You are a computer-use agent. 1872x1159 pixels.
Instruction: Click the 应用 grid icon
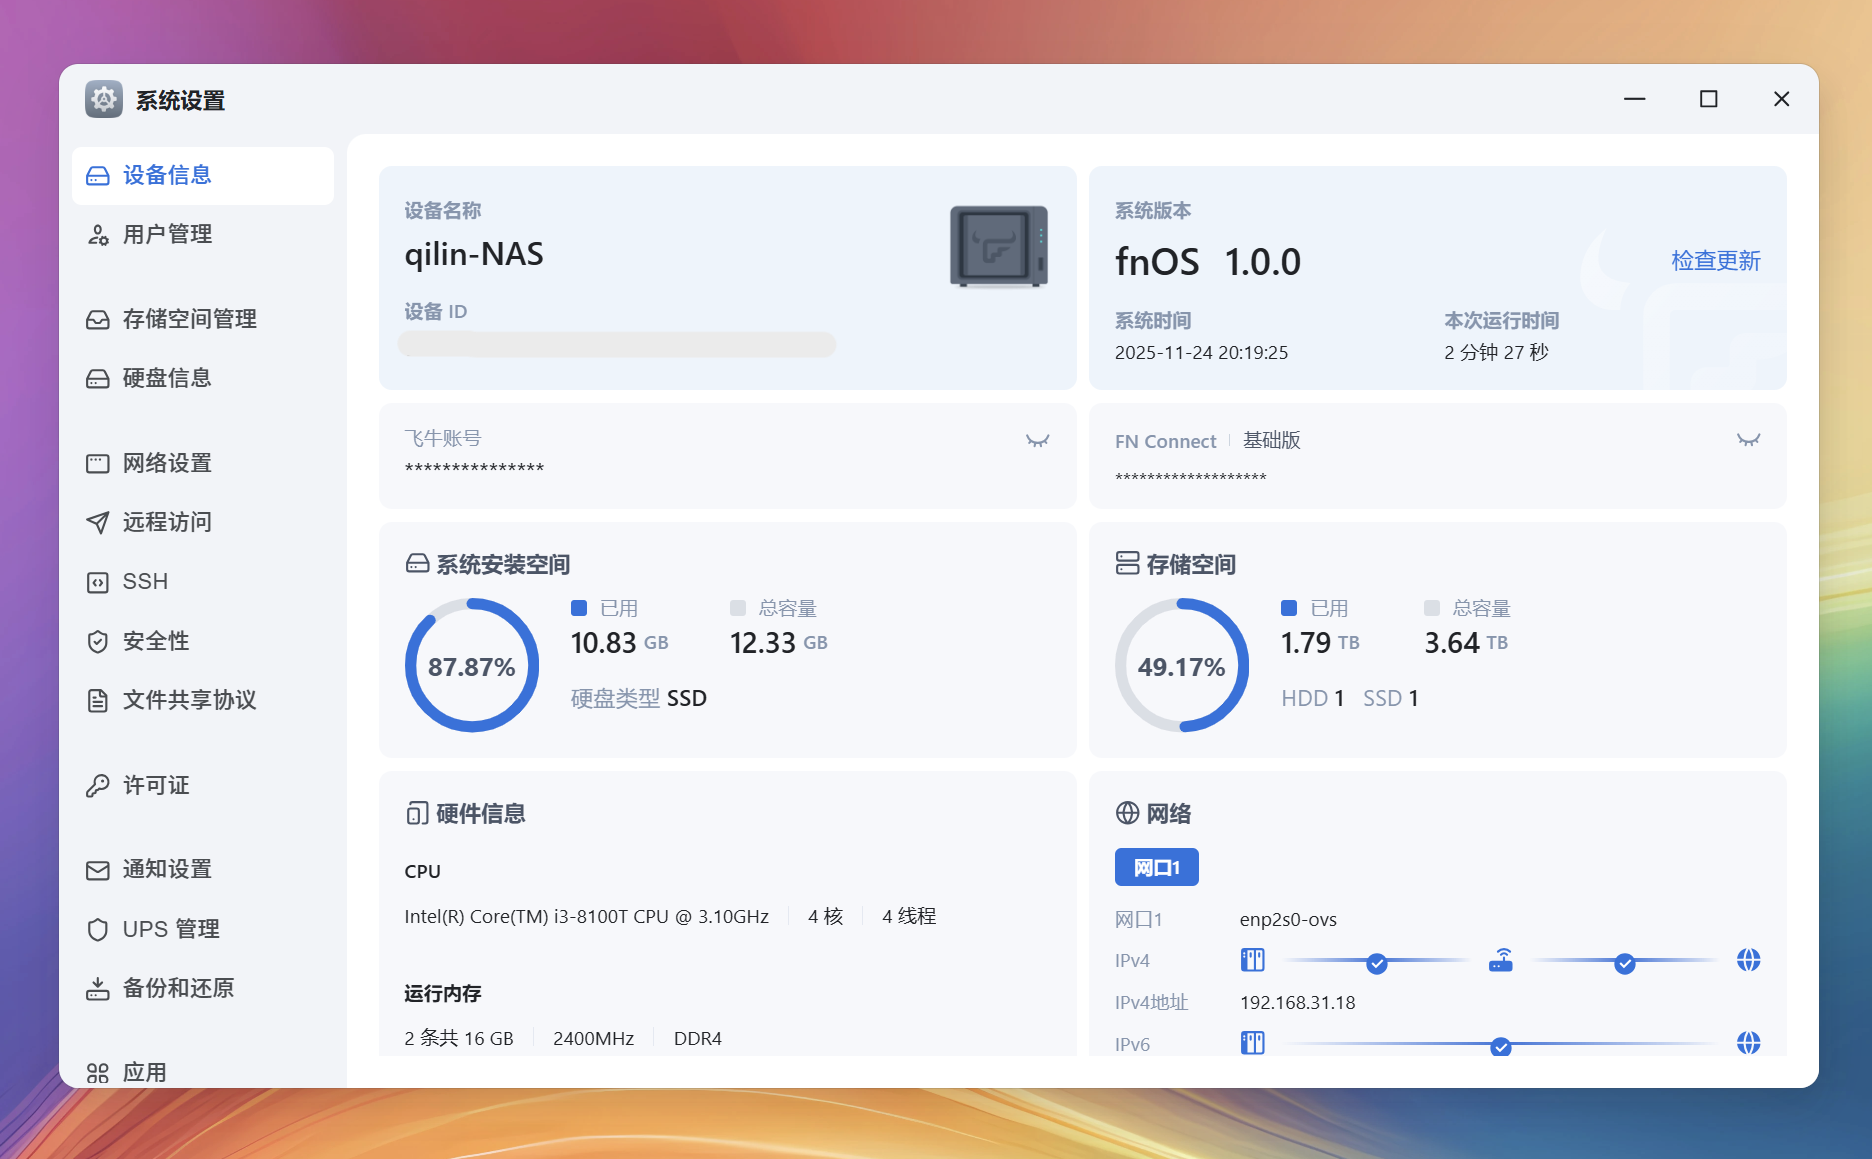(98, 1074)
